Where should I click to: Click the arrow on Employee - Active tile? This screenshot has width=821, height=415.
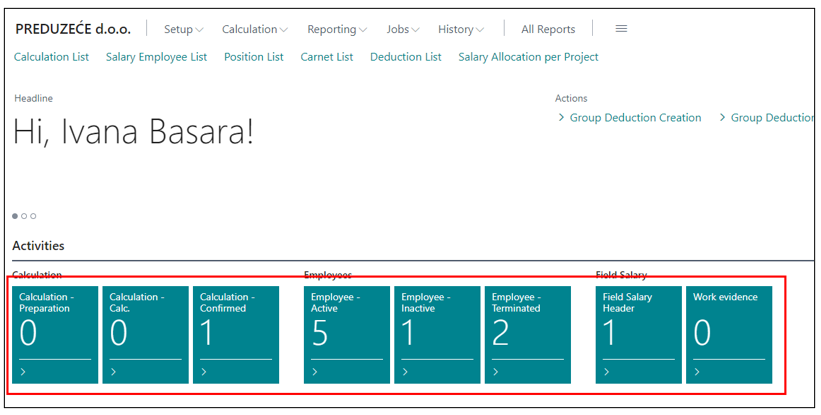[x=315, y=372]
